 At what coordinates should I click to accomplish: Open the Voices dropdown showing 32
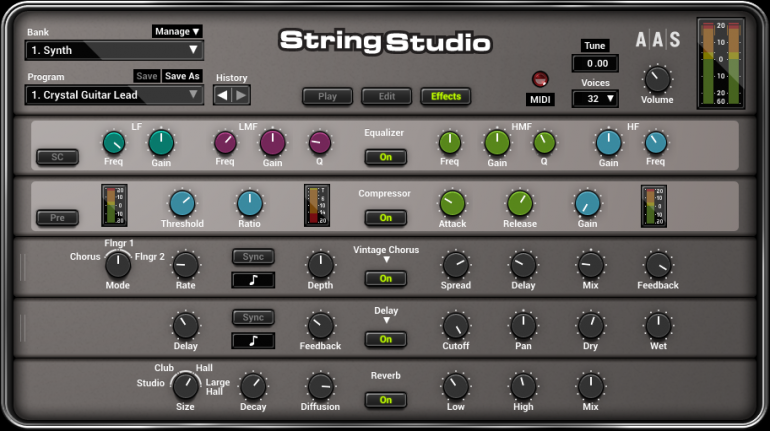click(x=595, y=99)
